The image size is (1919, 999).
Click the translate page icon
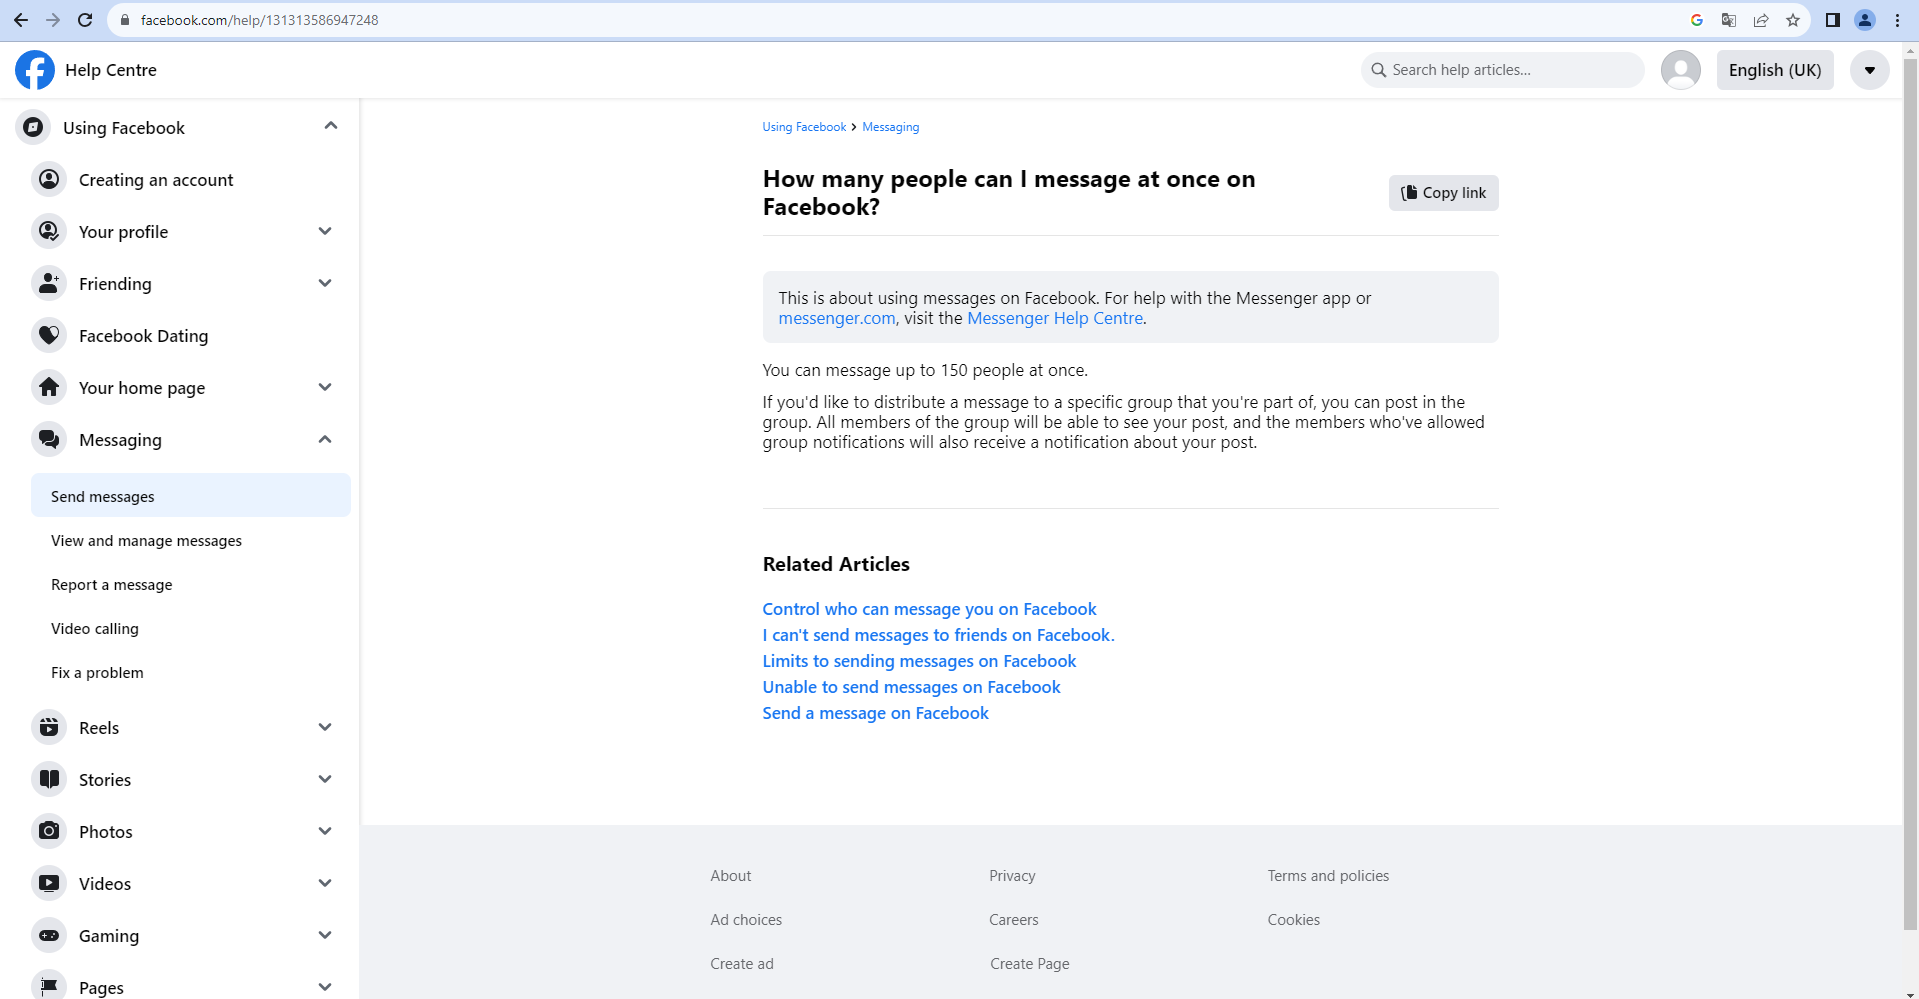[x=1729, y=20]
